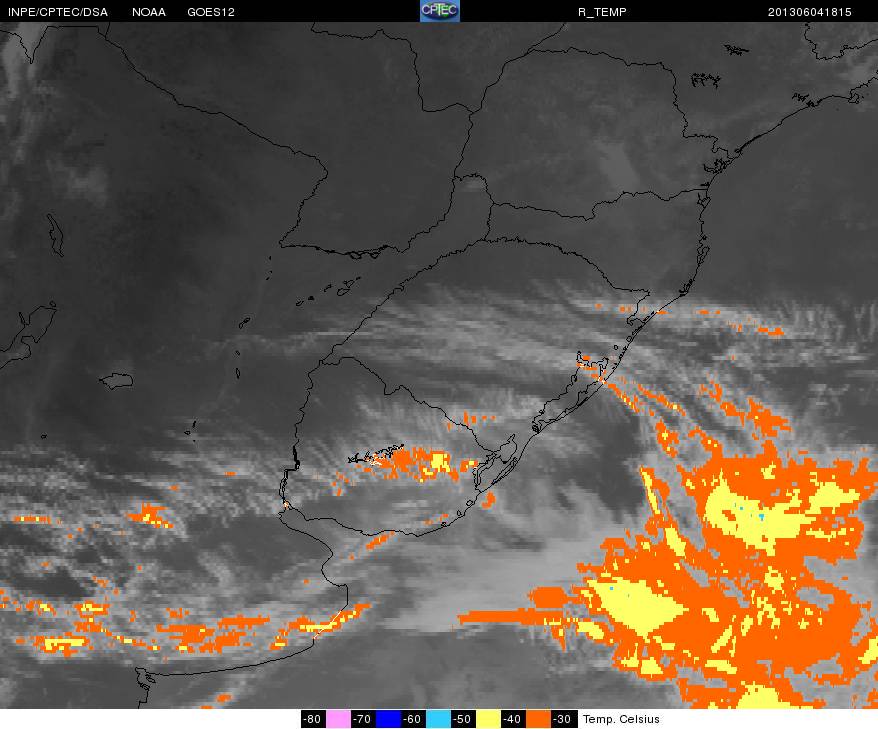Click the dark blue legend swatch

click(x=388, y=719)
